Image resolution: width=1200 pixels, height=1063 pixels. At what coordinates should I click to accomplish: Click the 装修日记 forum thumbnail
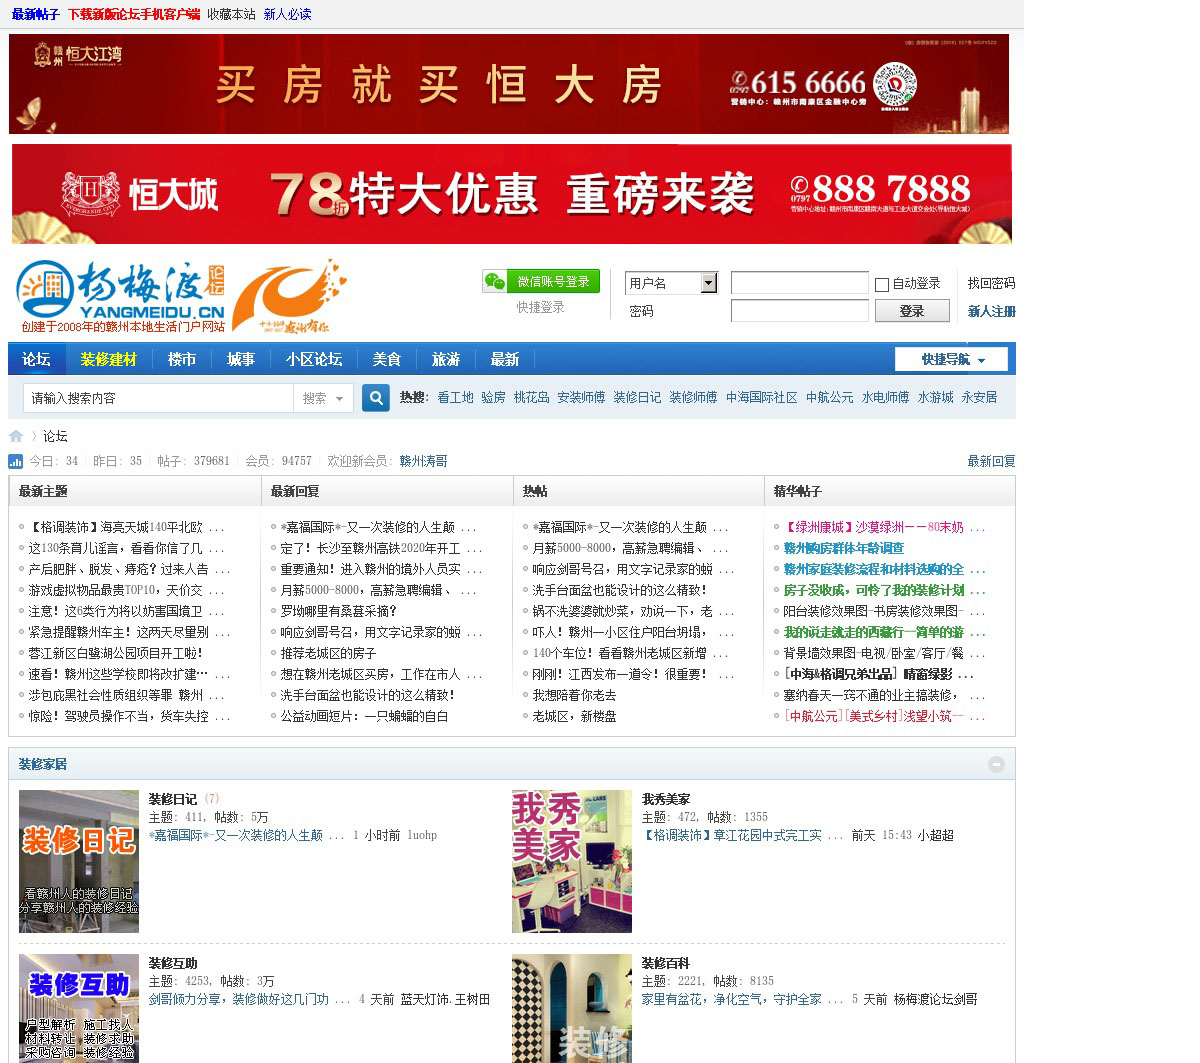click(x=79, y=861)
